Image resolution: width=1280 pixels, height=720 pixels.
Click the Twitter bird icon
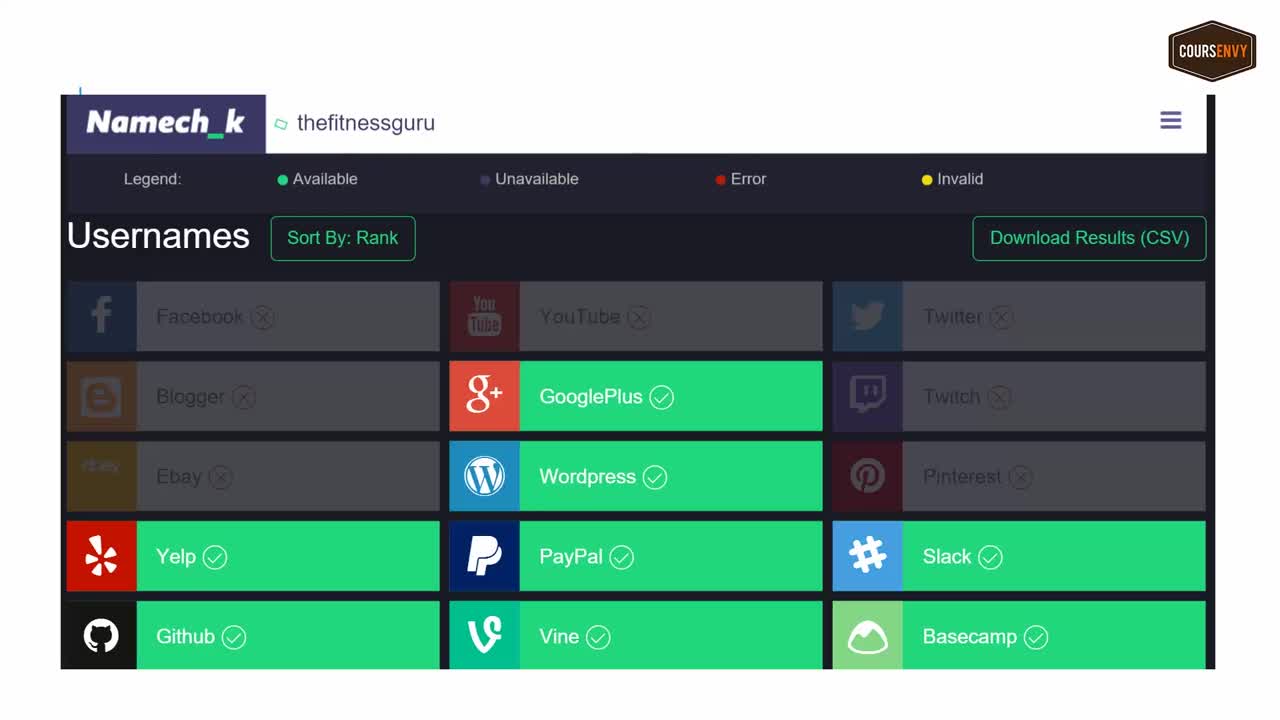pyautogui.click(x=867, y=316)
